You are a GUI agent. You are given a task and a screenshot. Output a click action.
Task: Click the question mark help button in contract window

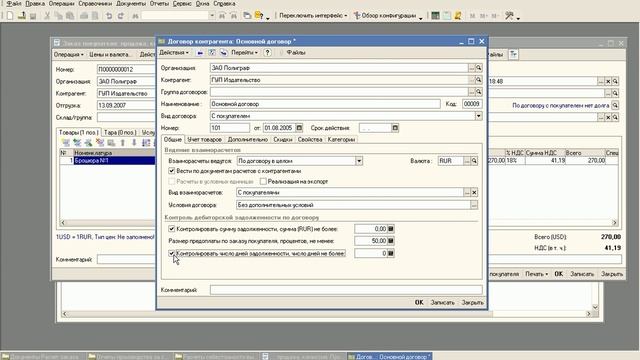tap(267, 53)
